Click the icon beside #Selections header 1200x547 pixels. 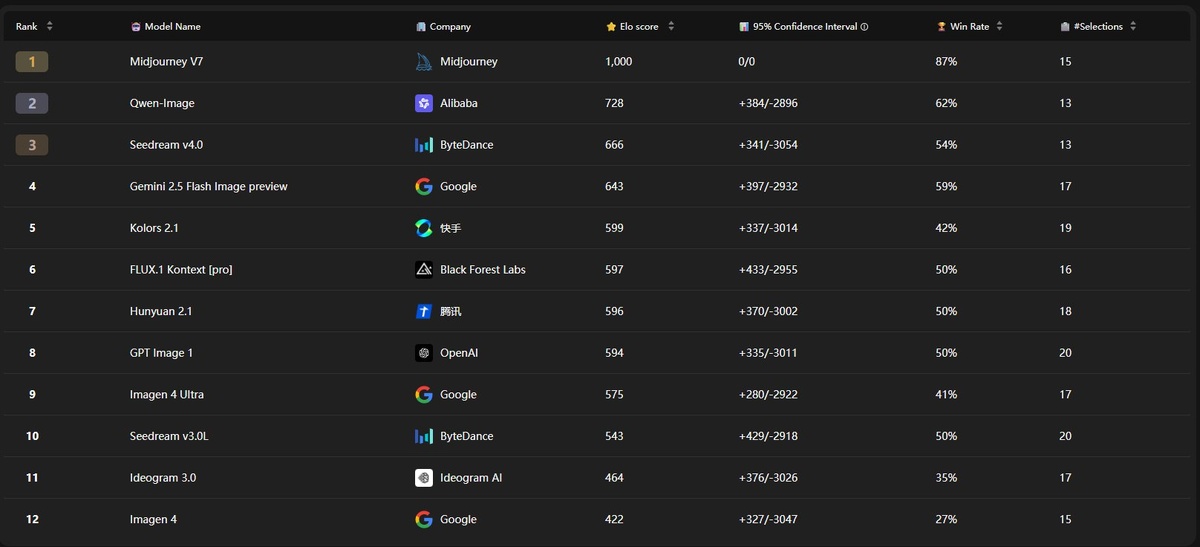1065,27
